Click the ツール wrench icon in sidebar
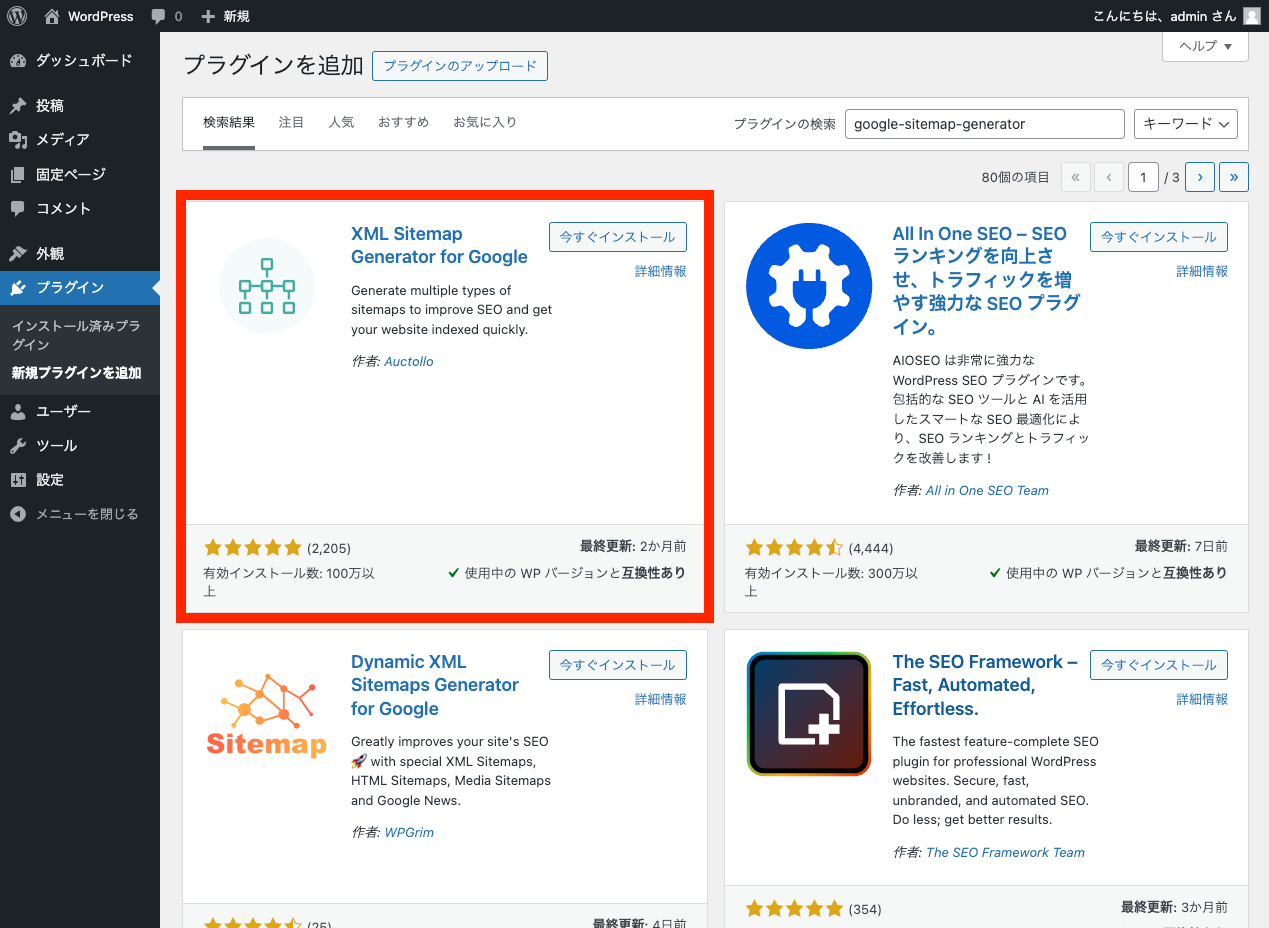Viewport: 1269px width, 928px height. tap(18, 446)
